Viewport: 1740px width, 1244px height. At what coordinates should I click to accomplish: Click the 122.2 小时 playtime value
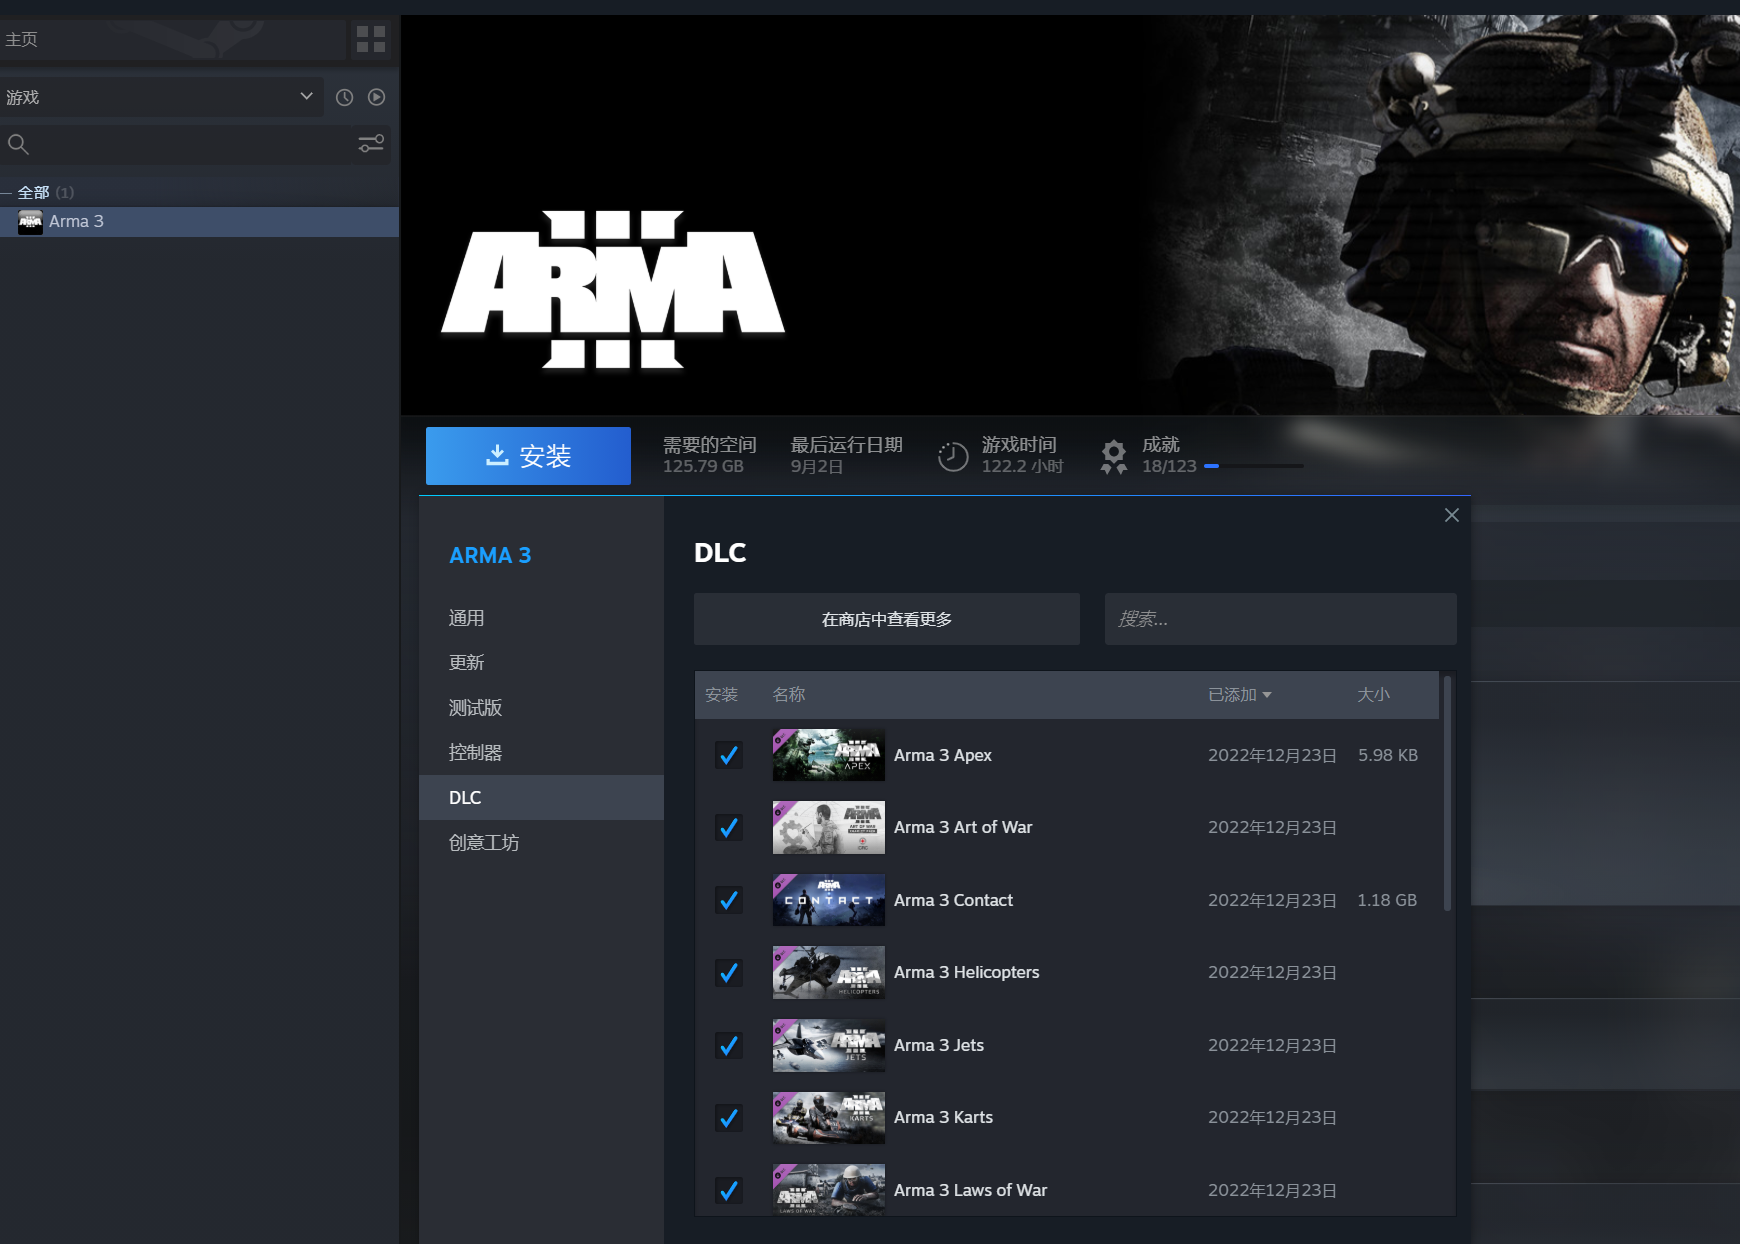click(x=1022, y=466)
